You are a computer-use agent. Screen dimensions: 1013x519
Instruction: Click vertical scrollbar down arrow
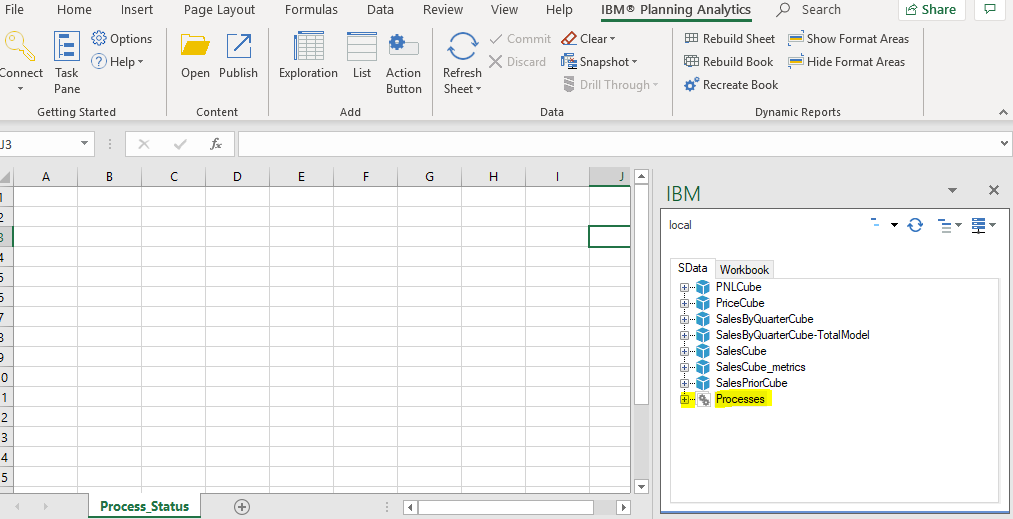tap(641, 487)
